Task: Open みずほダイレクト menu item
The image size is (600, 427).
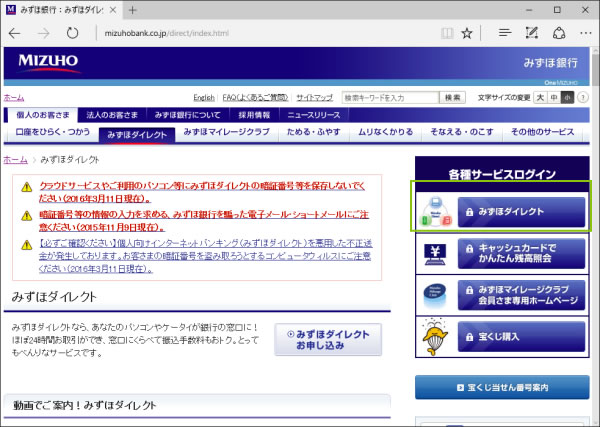Action: tap(137, 134)
